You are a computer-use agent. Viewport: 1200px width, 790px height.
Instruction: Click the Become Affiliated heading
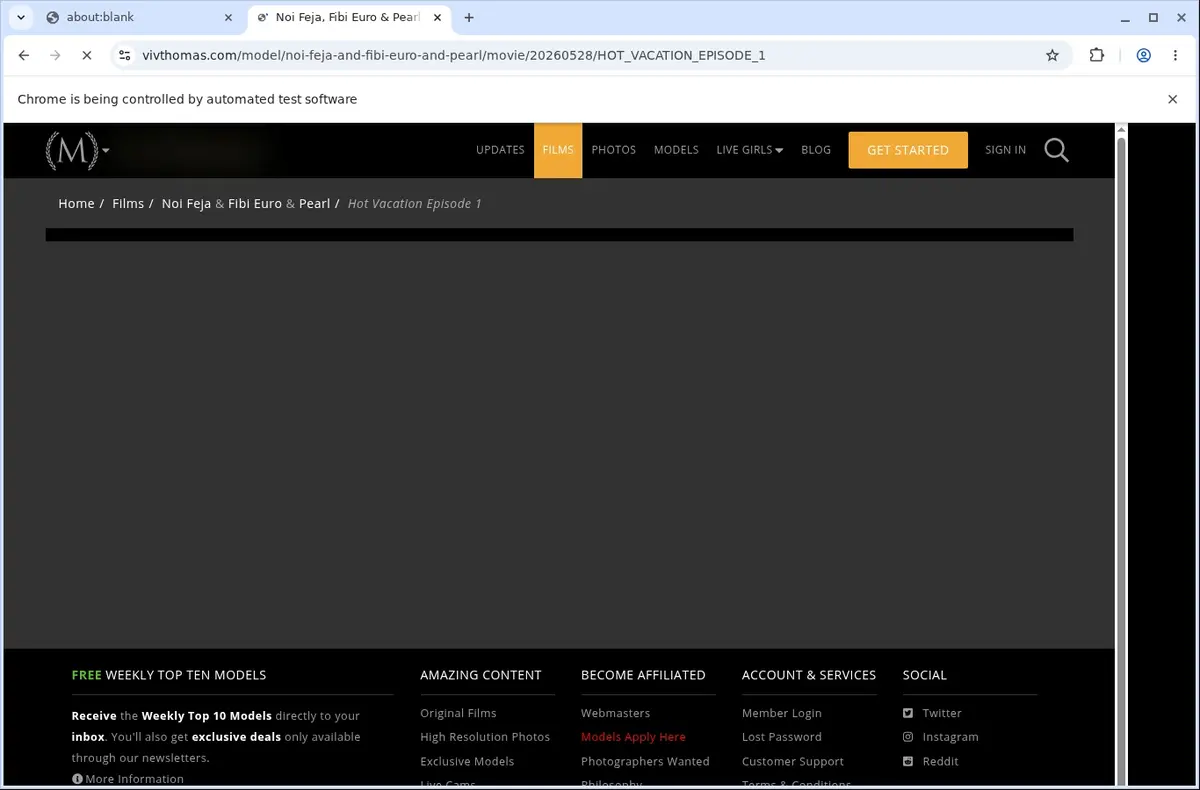[x=643, y=675]
